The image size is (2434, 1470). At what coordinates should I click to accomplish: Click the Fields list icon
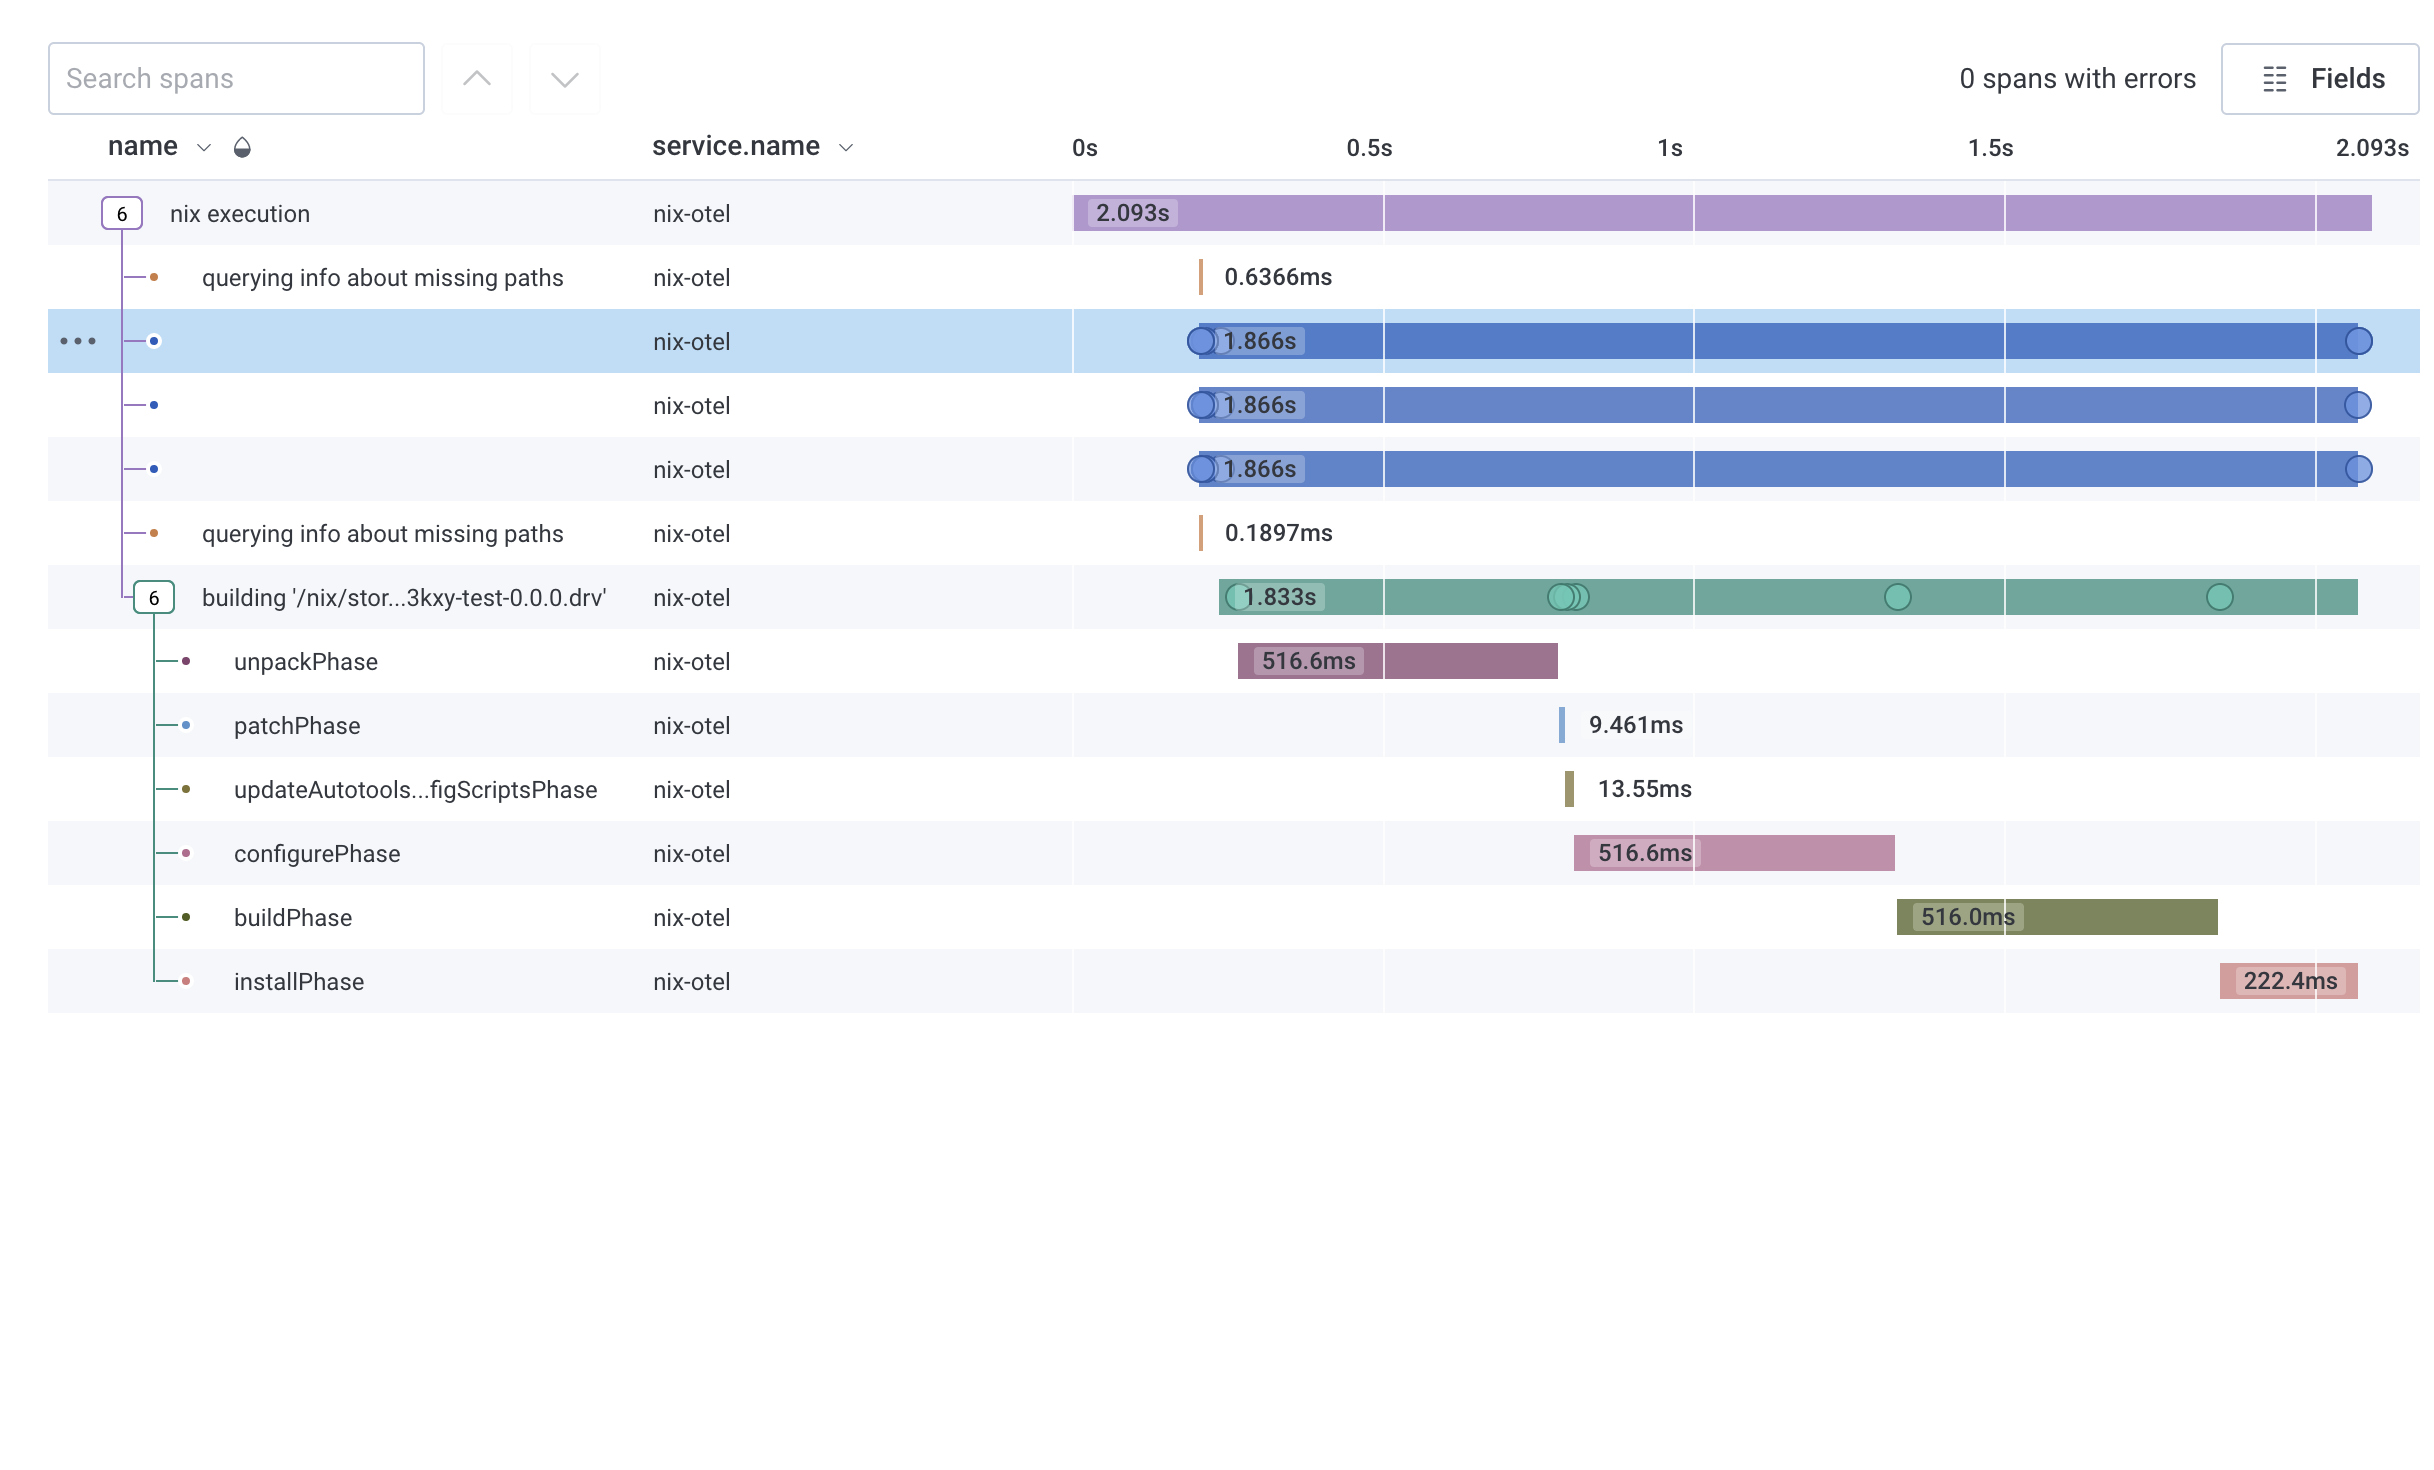[x=2275, y=79]
